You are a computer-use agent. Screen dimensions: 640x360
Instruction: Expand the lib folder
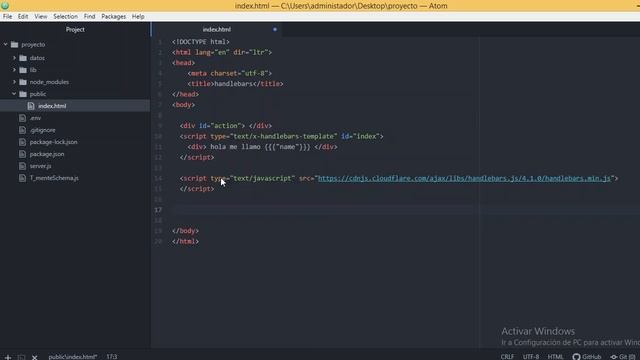[14, 70]
